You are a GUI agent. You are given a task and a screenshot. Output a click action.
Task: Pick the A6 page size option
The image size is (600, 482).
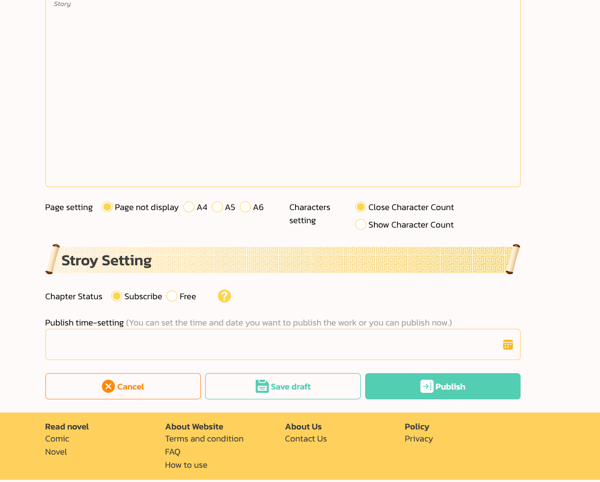click(x=245, y=207)
